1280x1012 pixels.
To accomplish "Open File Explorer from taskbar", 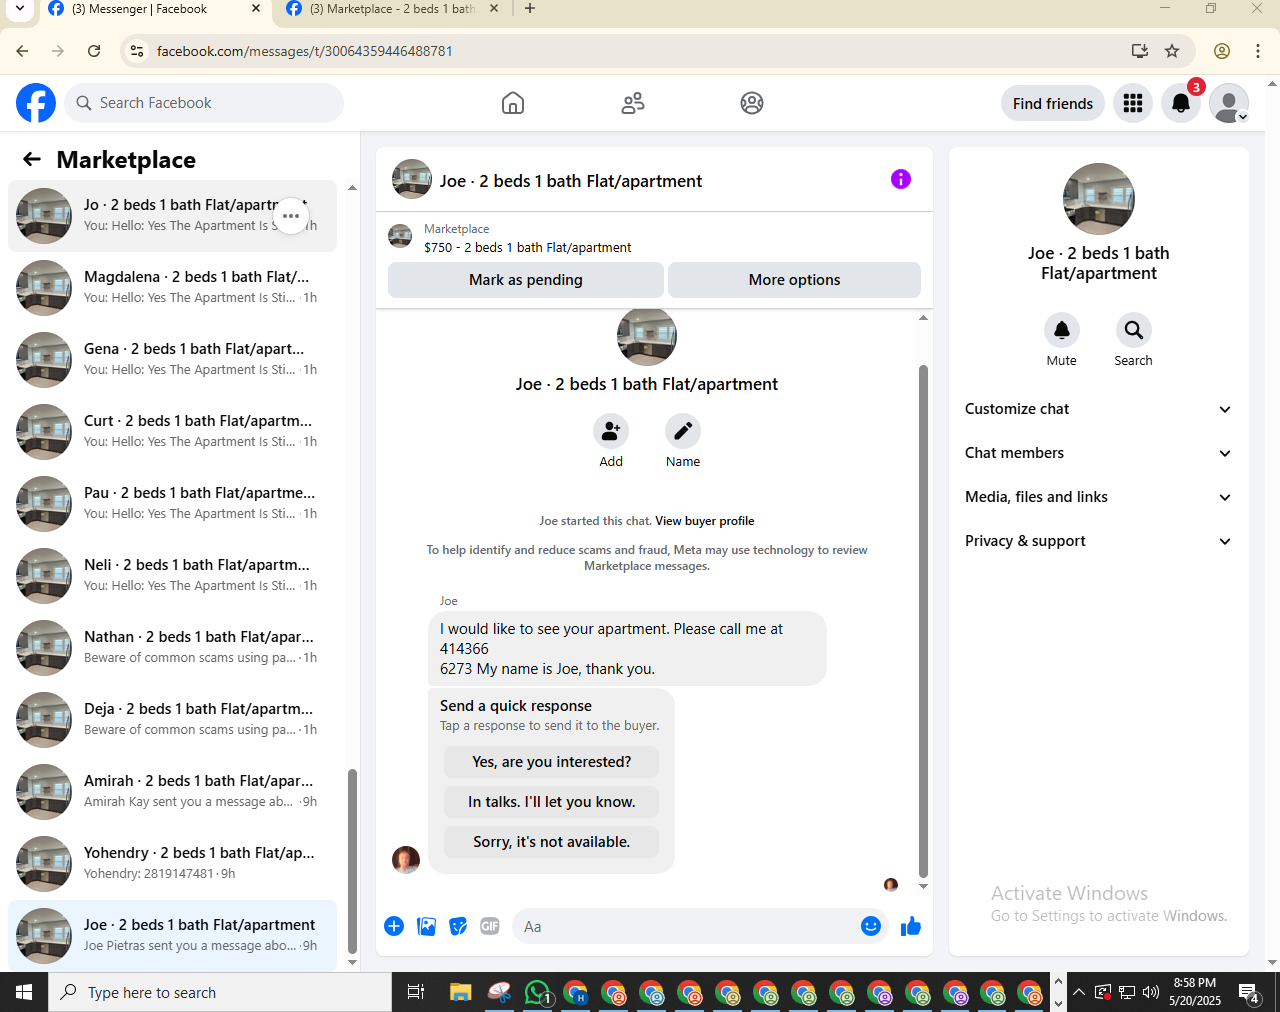I will point(460,992).
